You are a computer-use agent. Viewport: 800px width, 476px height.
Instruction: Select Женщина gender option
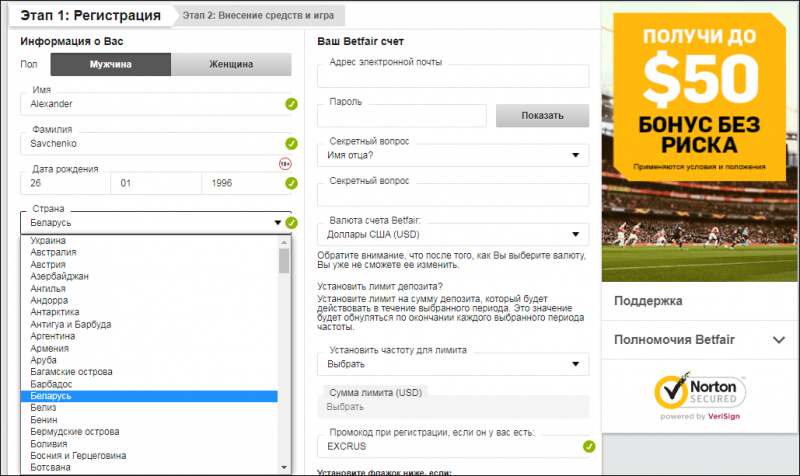click(231, 64)
